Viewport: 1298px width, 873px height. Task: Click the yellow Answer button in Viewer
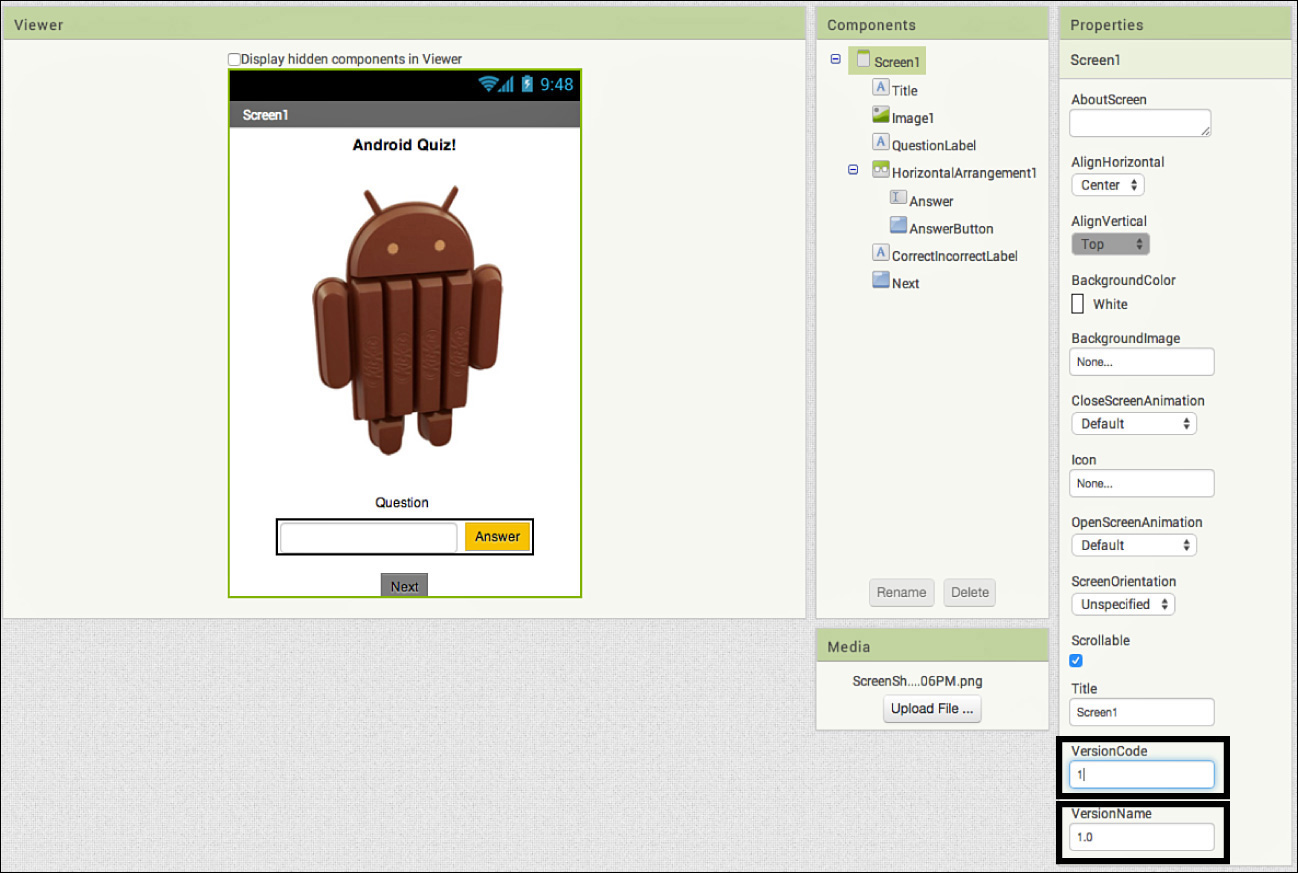(x=497, y=537)
